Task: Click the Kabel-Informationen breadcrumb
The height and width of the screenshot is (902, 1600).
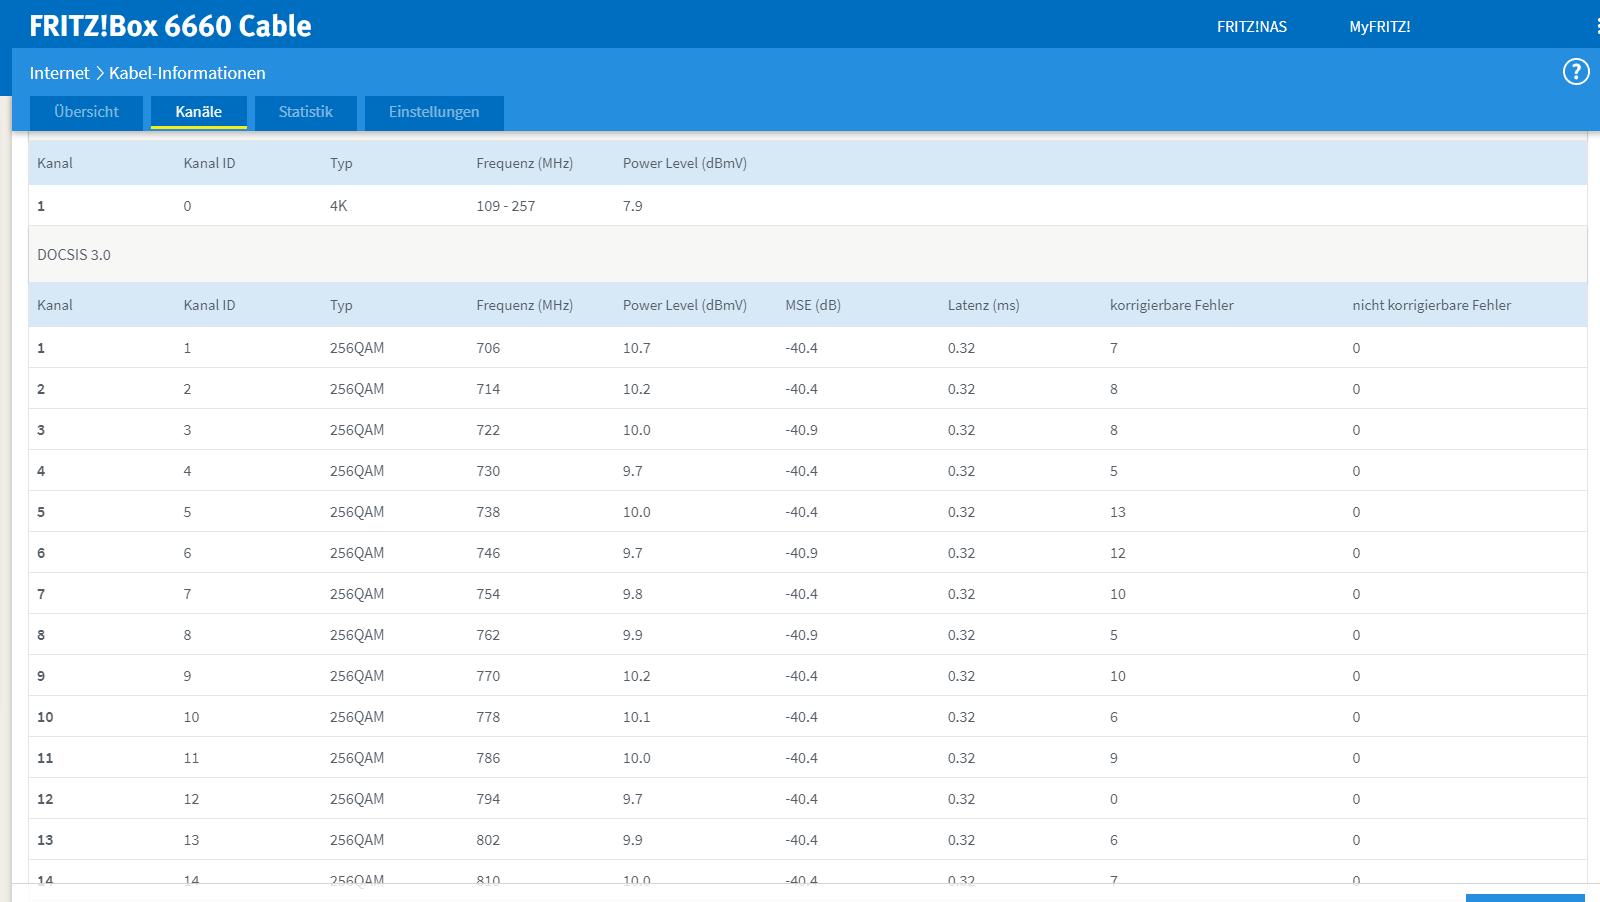Action: coord(187,73)
